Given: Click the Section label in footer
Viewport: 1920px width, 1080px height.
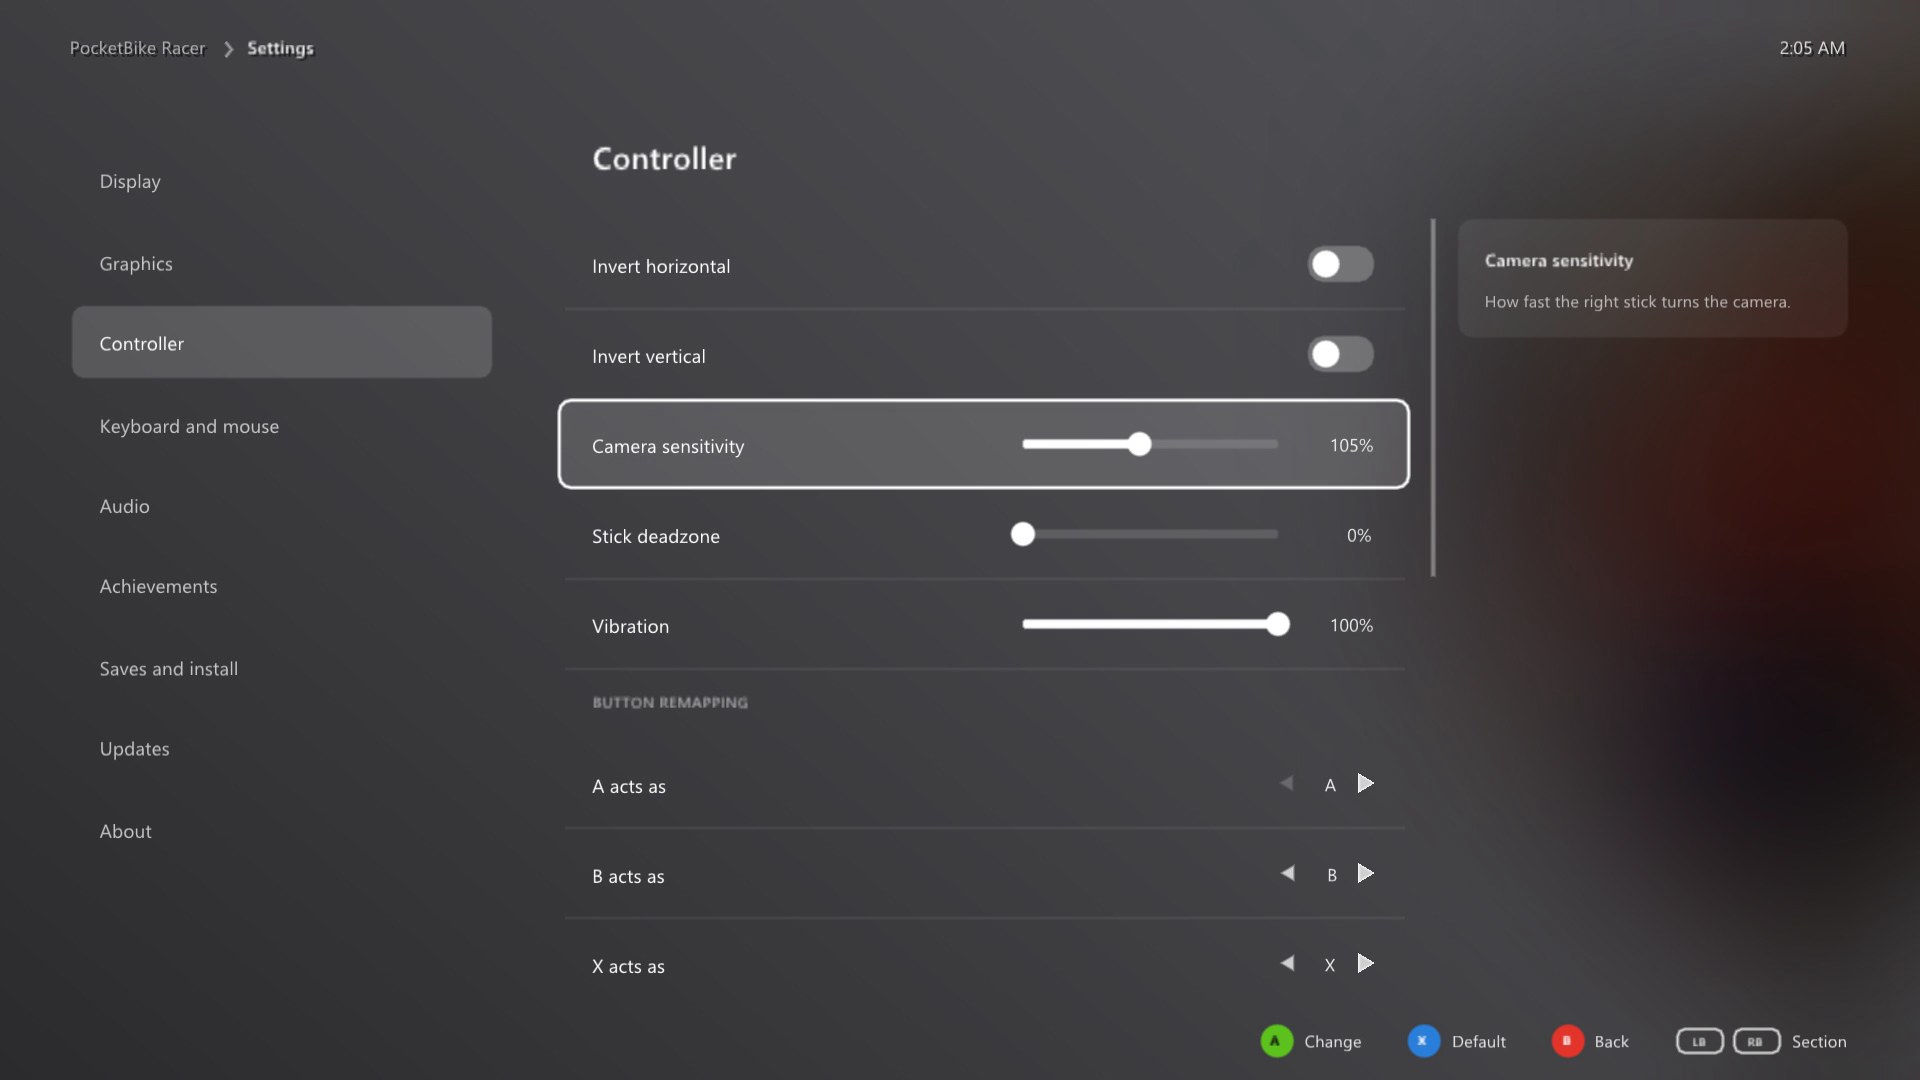Looking at the screenshot, I should 1819,1041.
